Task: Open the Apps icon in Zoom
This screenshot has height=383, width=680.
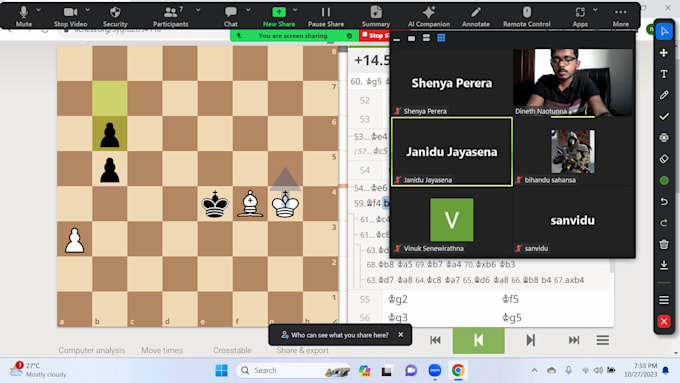Action: (x=580, y=16)
